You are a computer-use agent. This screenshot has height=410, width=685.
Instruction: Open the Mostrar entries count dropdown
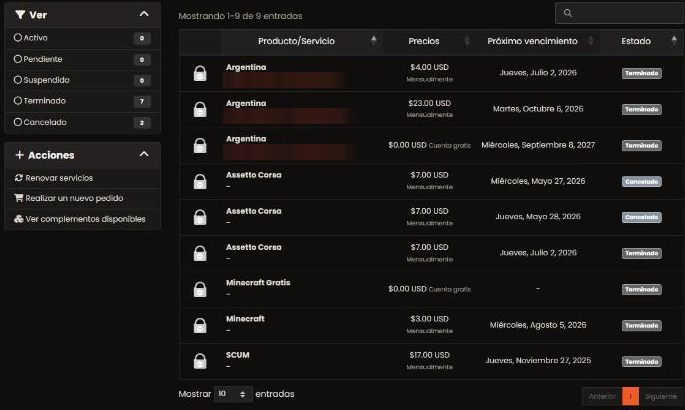233,394
